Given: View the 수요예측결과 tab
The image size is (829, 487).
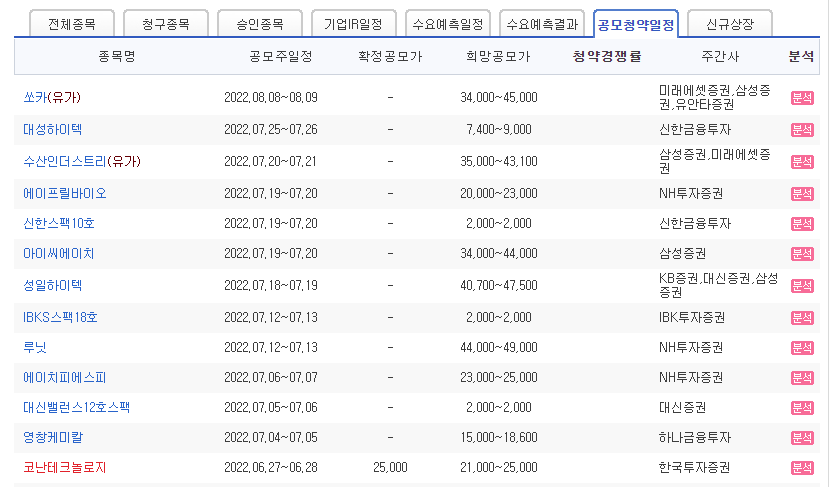Looking at the screenshot, I should tap(542, 24).
